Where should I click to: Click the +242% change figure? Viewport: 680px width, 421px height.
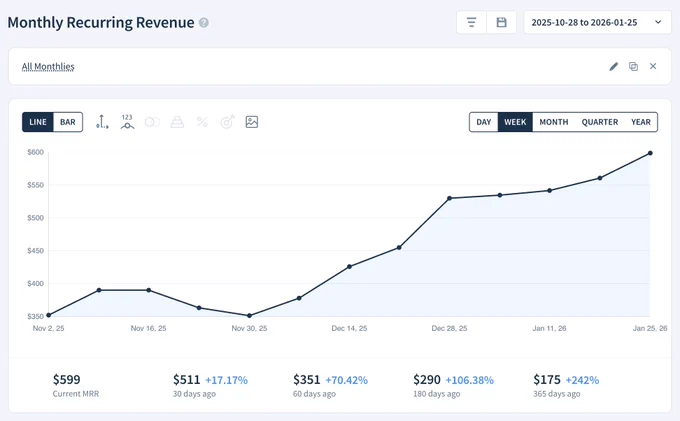[x=582, y=380]
